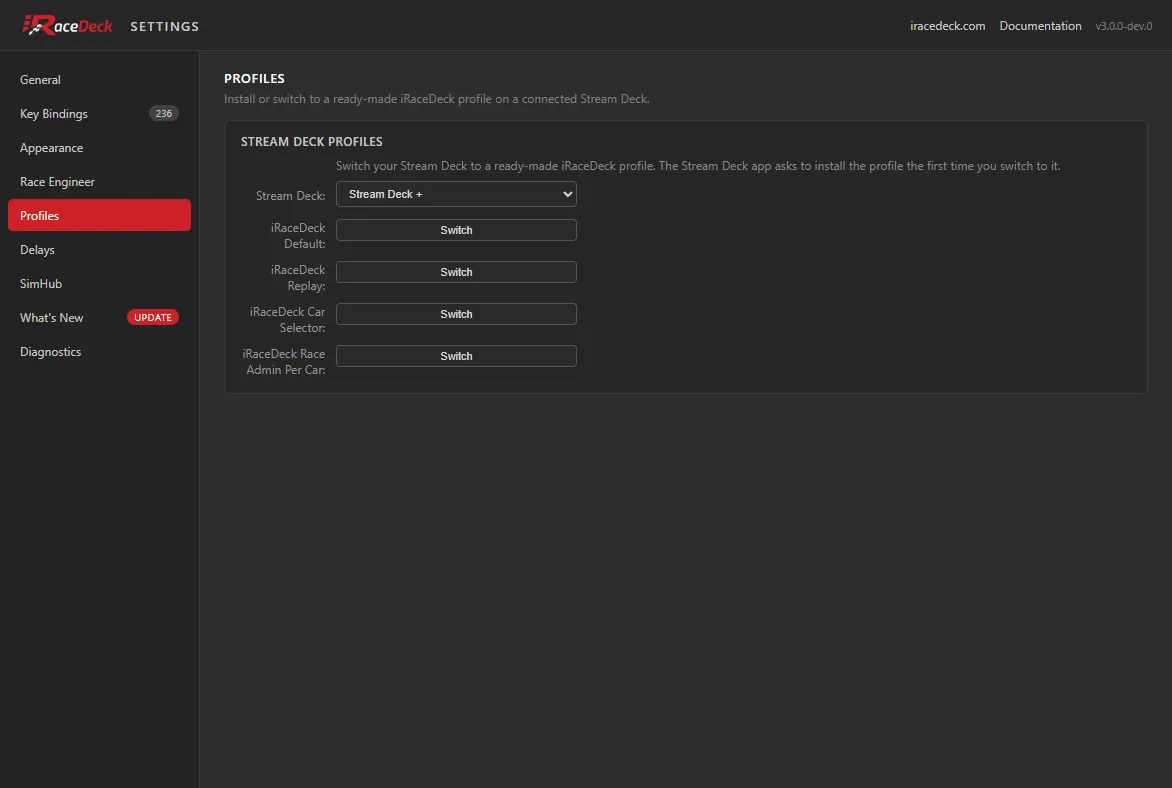The image size is (1172, 788).
Task: Click the 'Install or switch to a ready-made' subtitle
Action: tap(437, 99)
